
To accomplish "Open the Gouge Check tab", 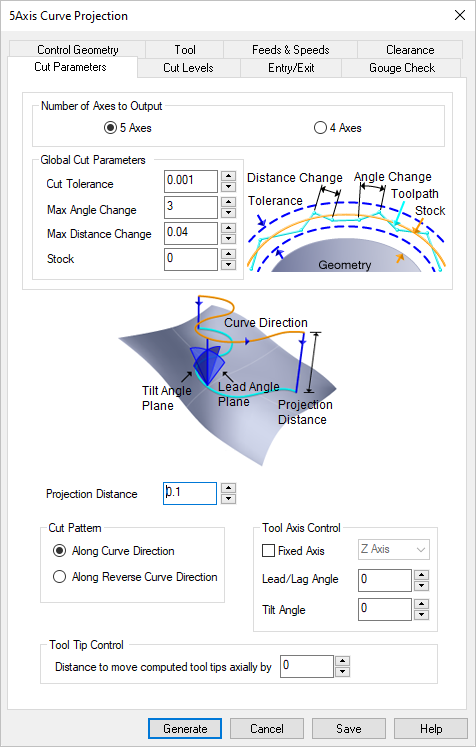I will (x=402, y=68).
